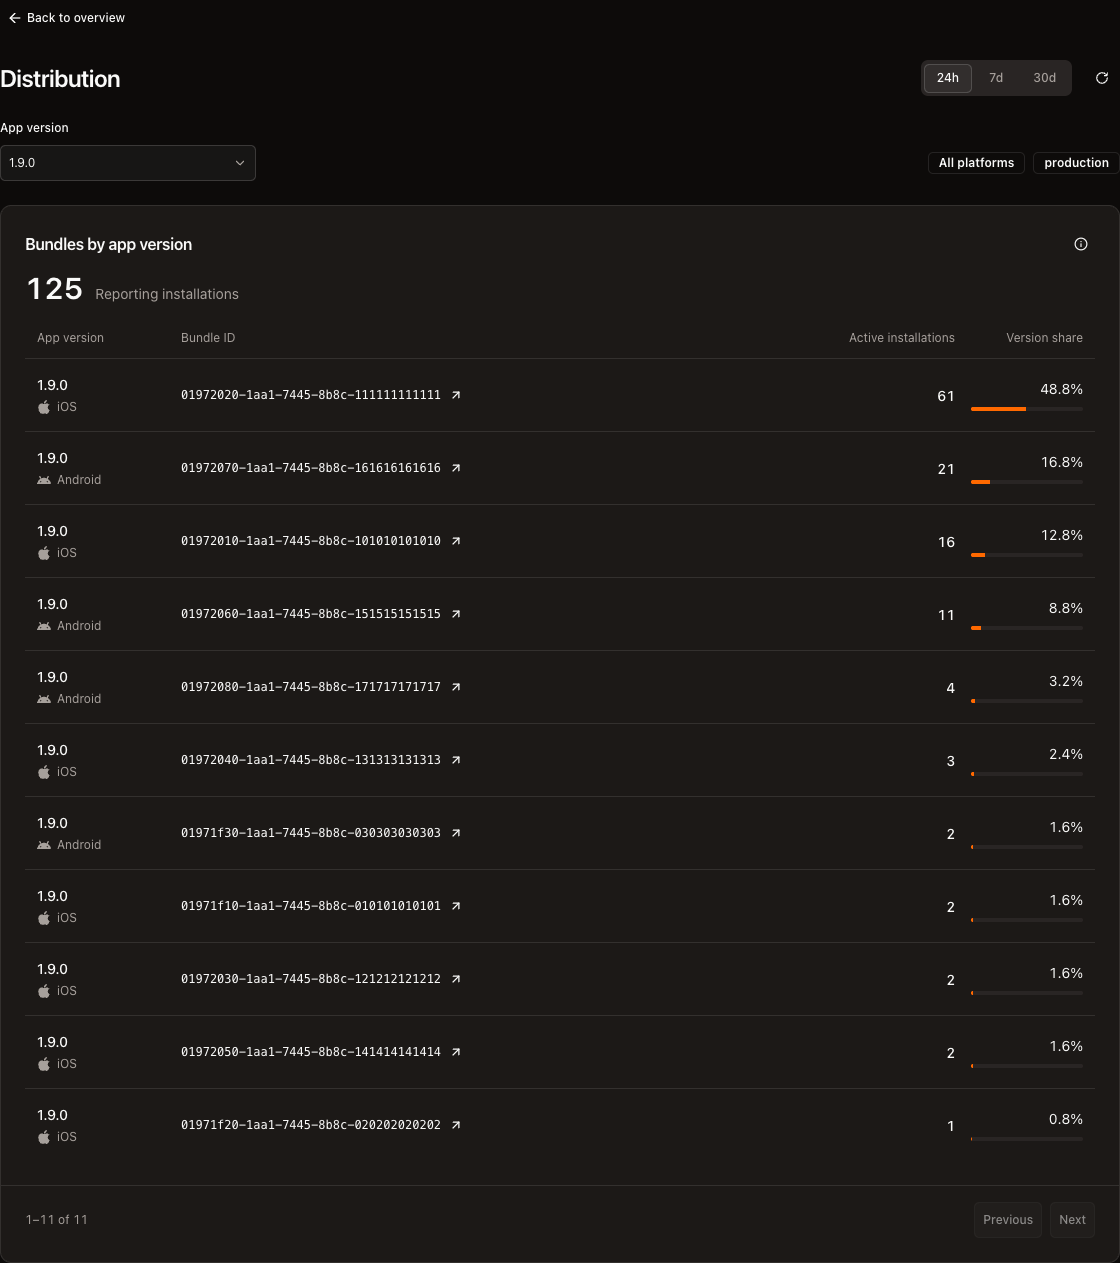This screenshot has height=1263, width=1120.
Task: Click the Active installations column header
Action: [902, 338]
